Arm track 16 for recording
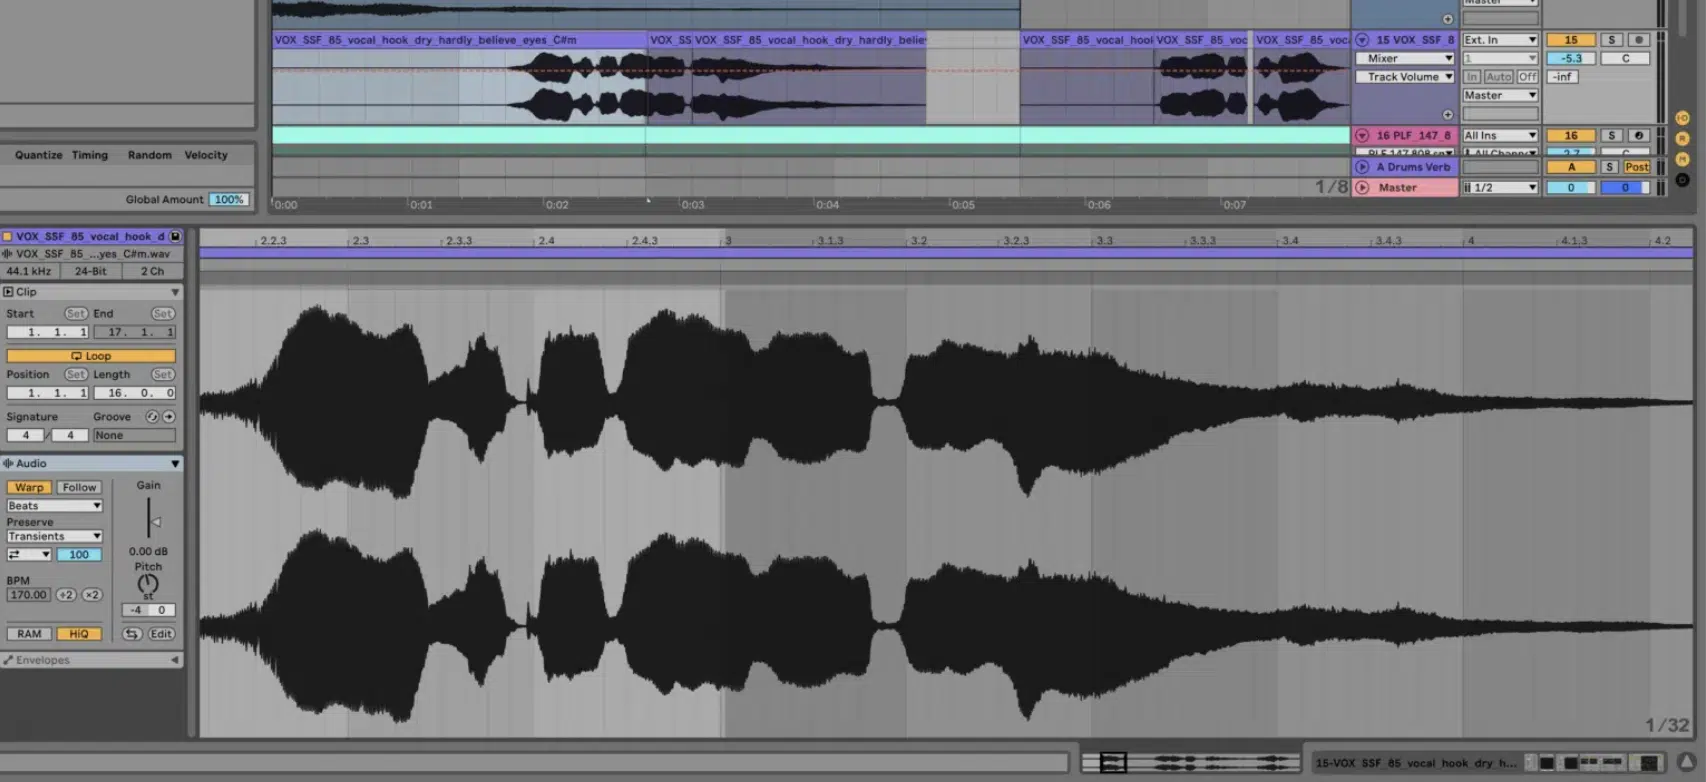The width and height of the screenshot is (1706, 782). [x=1638, y=136]
